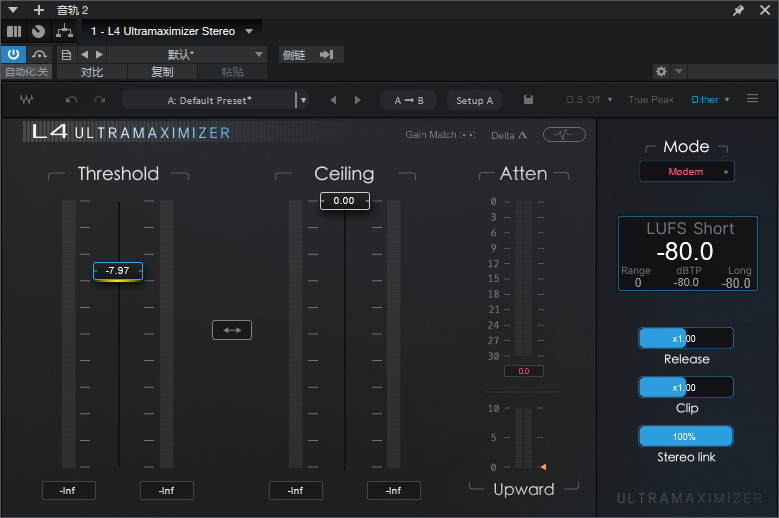Viewport: 779px width, 518px height.
Task: Click the right Ceiling -Inf peak readout
Action: (x=393, y=491)
